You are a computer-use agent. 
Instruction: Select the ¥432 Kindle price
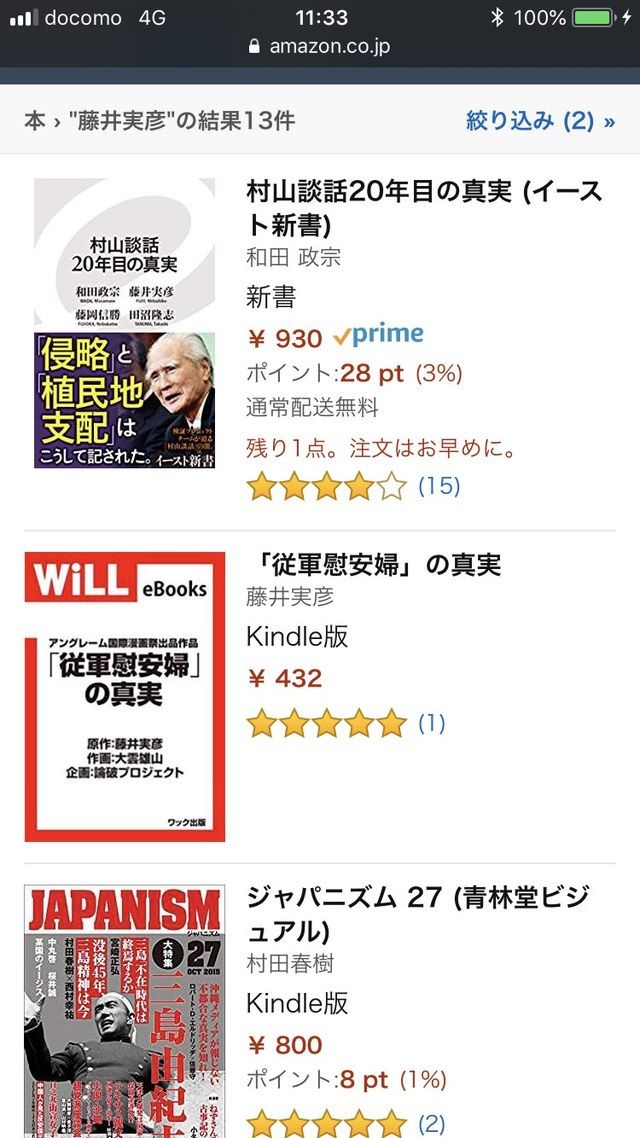coord(284,679)
